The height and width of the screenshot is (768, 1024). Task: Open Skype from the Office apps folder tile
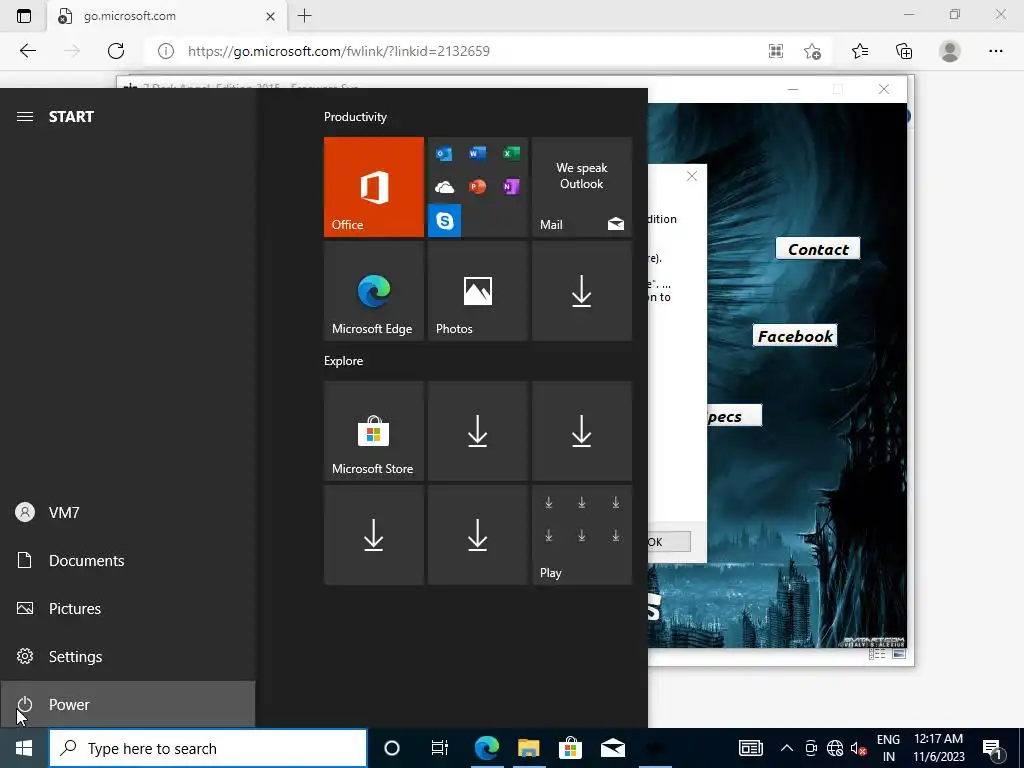(445, 221)
